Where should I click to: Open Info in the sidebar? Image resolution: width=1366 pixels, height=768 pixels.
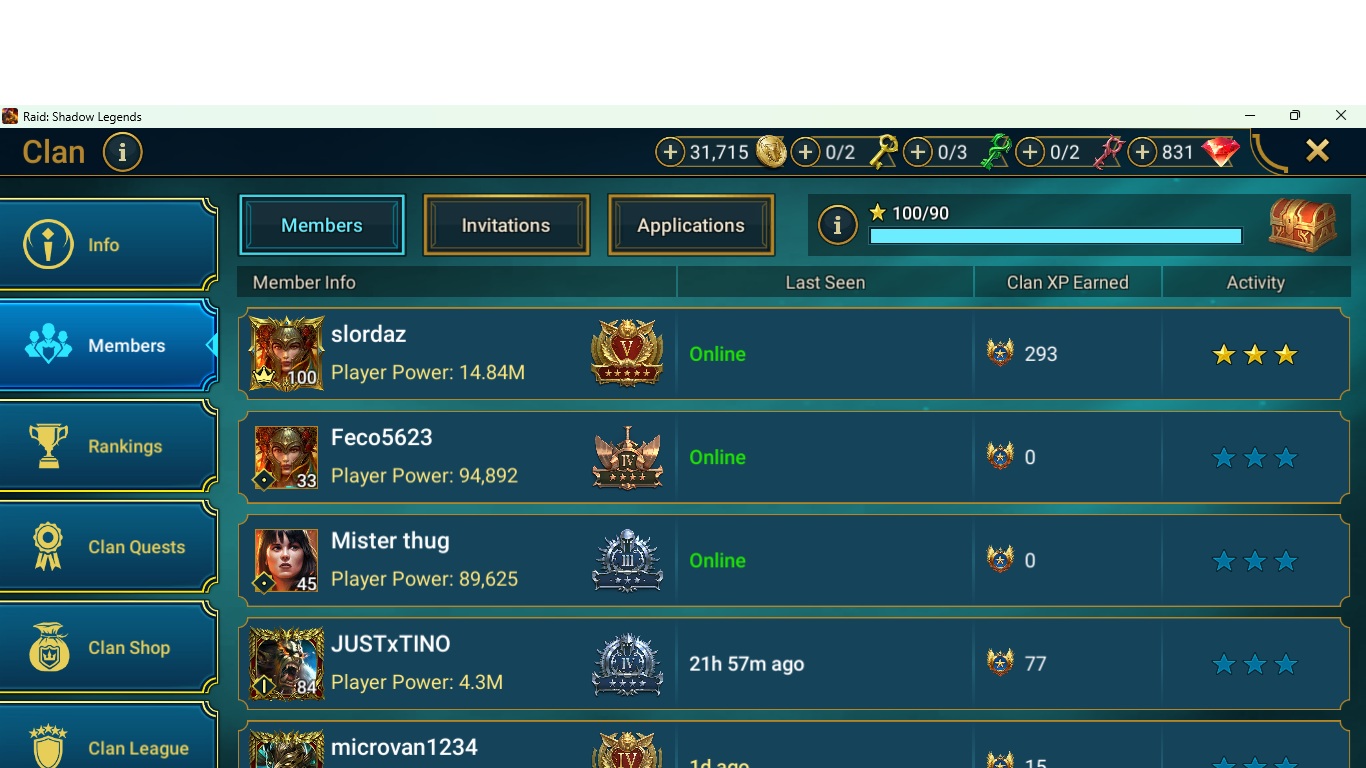[108, 245]
